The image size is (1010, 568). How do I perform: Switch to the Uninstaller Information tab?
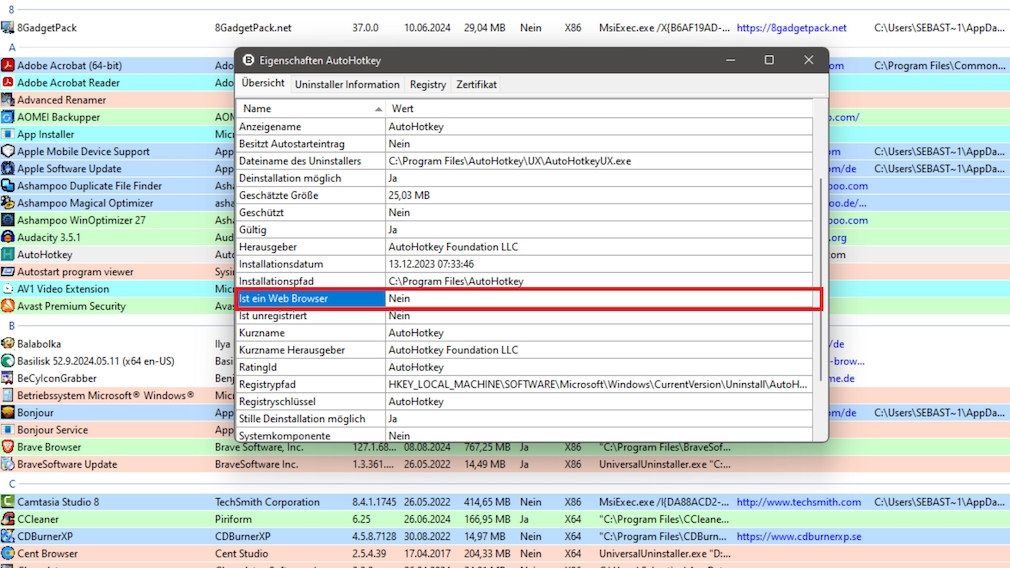pyautogui.click(x=347, y=85)
